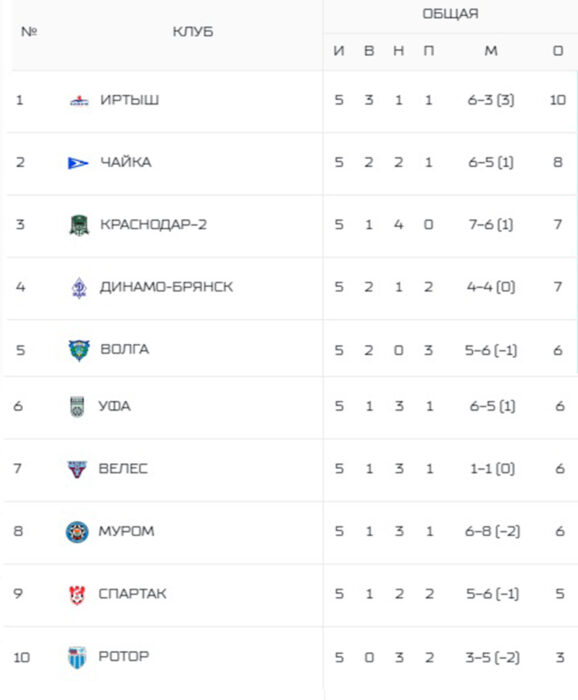The image size is (578, 700).
Task: Click the Муром round club logo
Action: pyautogui.click(x=77, y=532)
